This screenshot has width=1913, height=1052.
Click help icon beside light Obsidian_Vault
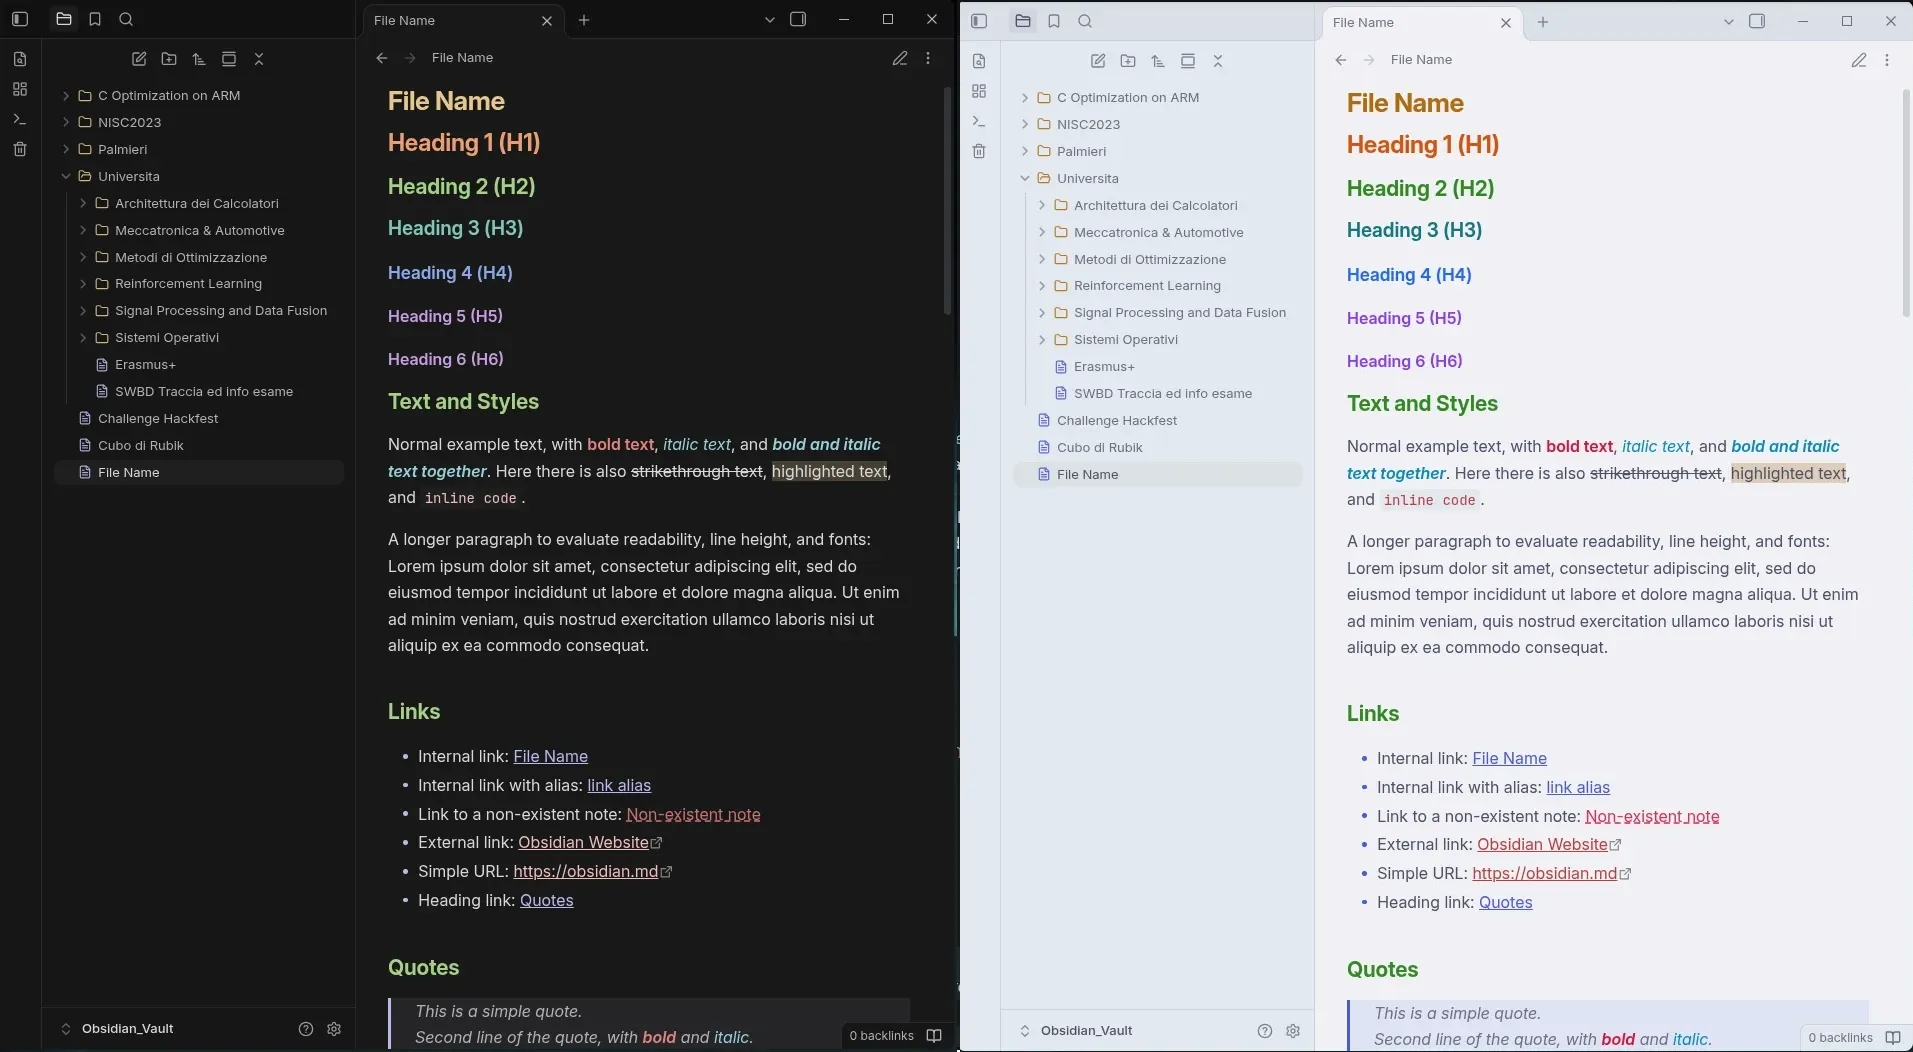click(1265, 1030)
